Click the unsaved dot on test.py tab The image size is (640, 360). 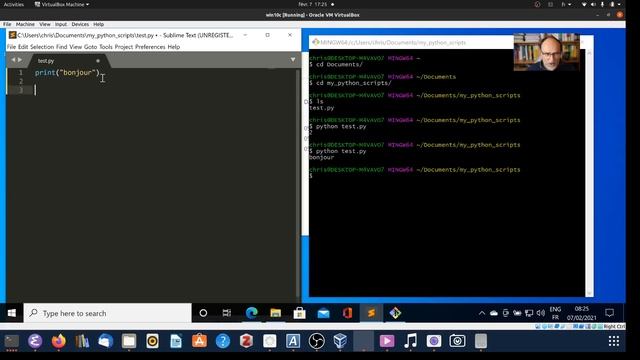point(98,61)
